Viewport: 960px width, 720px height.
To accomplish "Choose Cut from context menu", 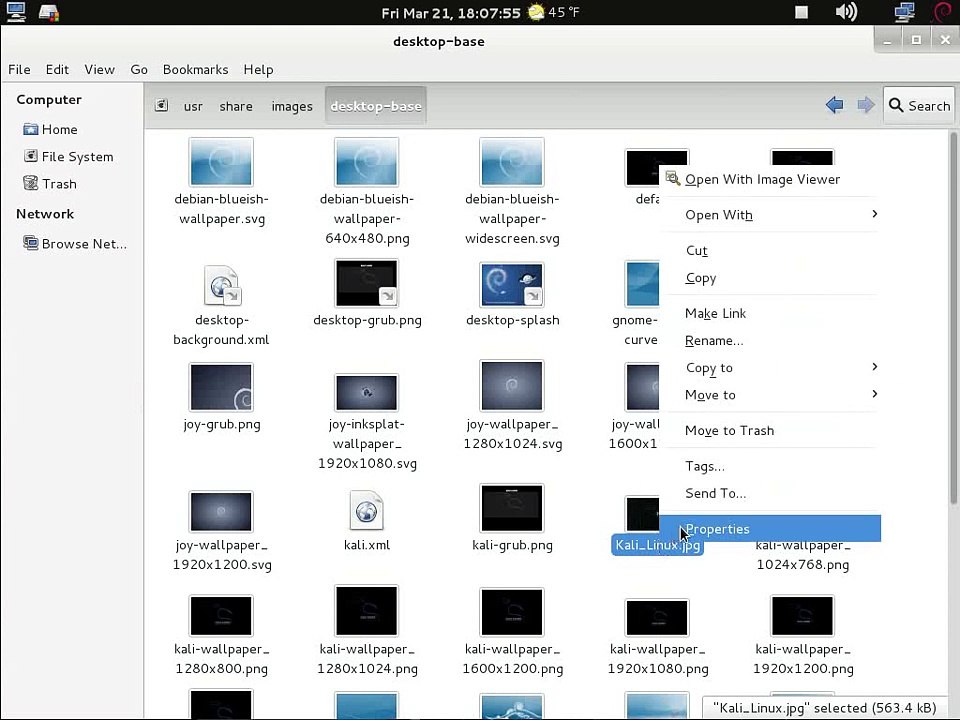I will coord(770,250).
